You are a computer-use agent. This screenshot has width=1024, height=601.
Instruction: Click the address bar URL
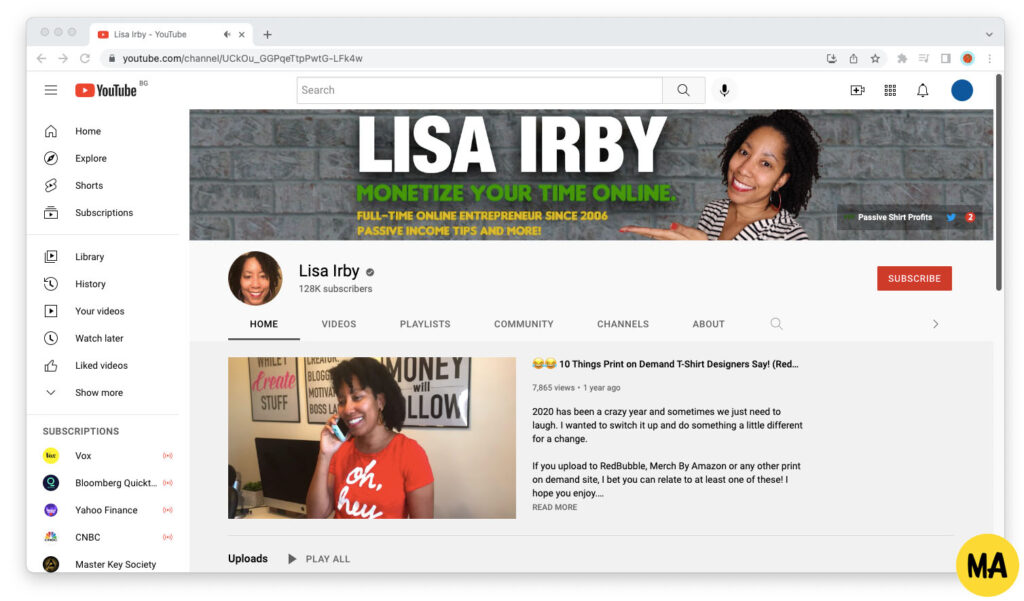click(242, 58)
